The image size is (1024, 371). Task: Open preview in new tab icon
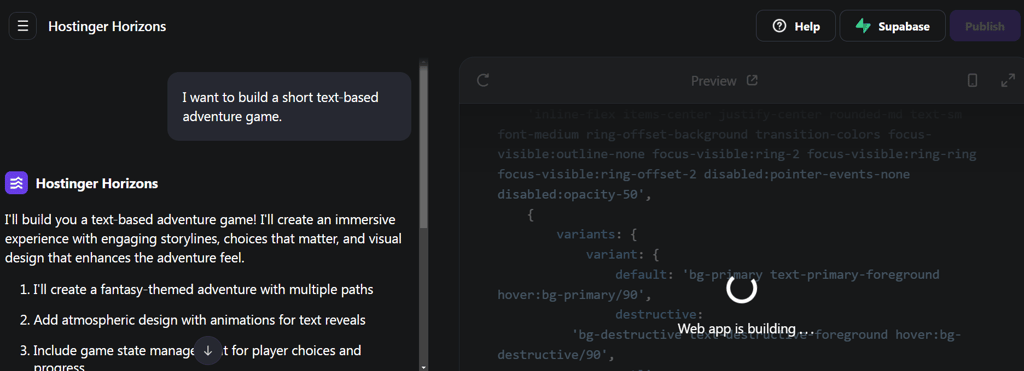[752, 80]
